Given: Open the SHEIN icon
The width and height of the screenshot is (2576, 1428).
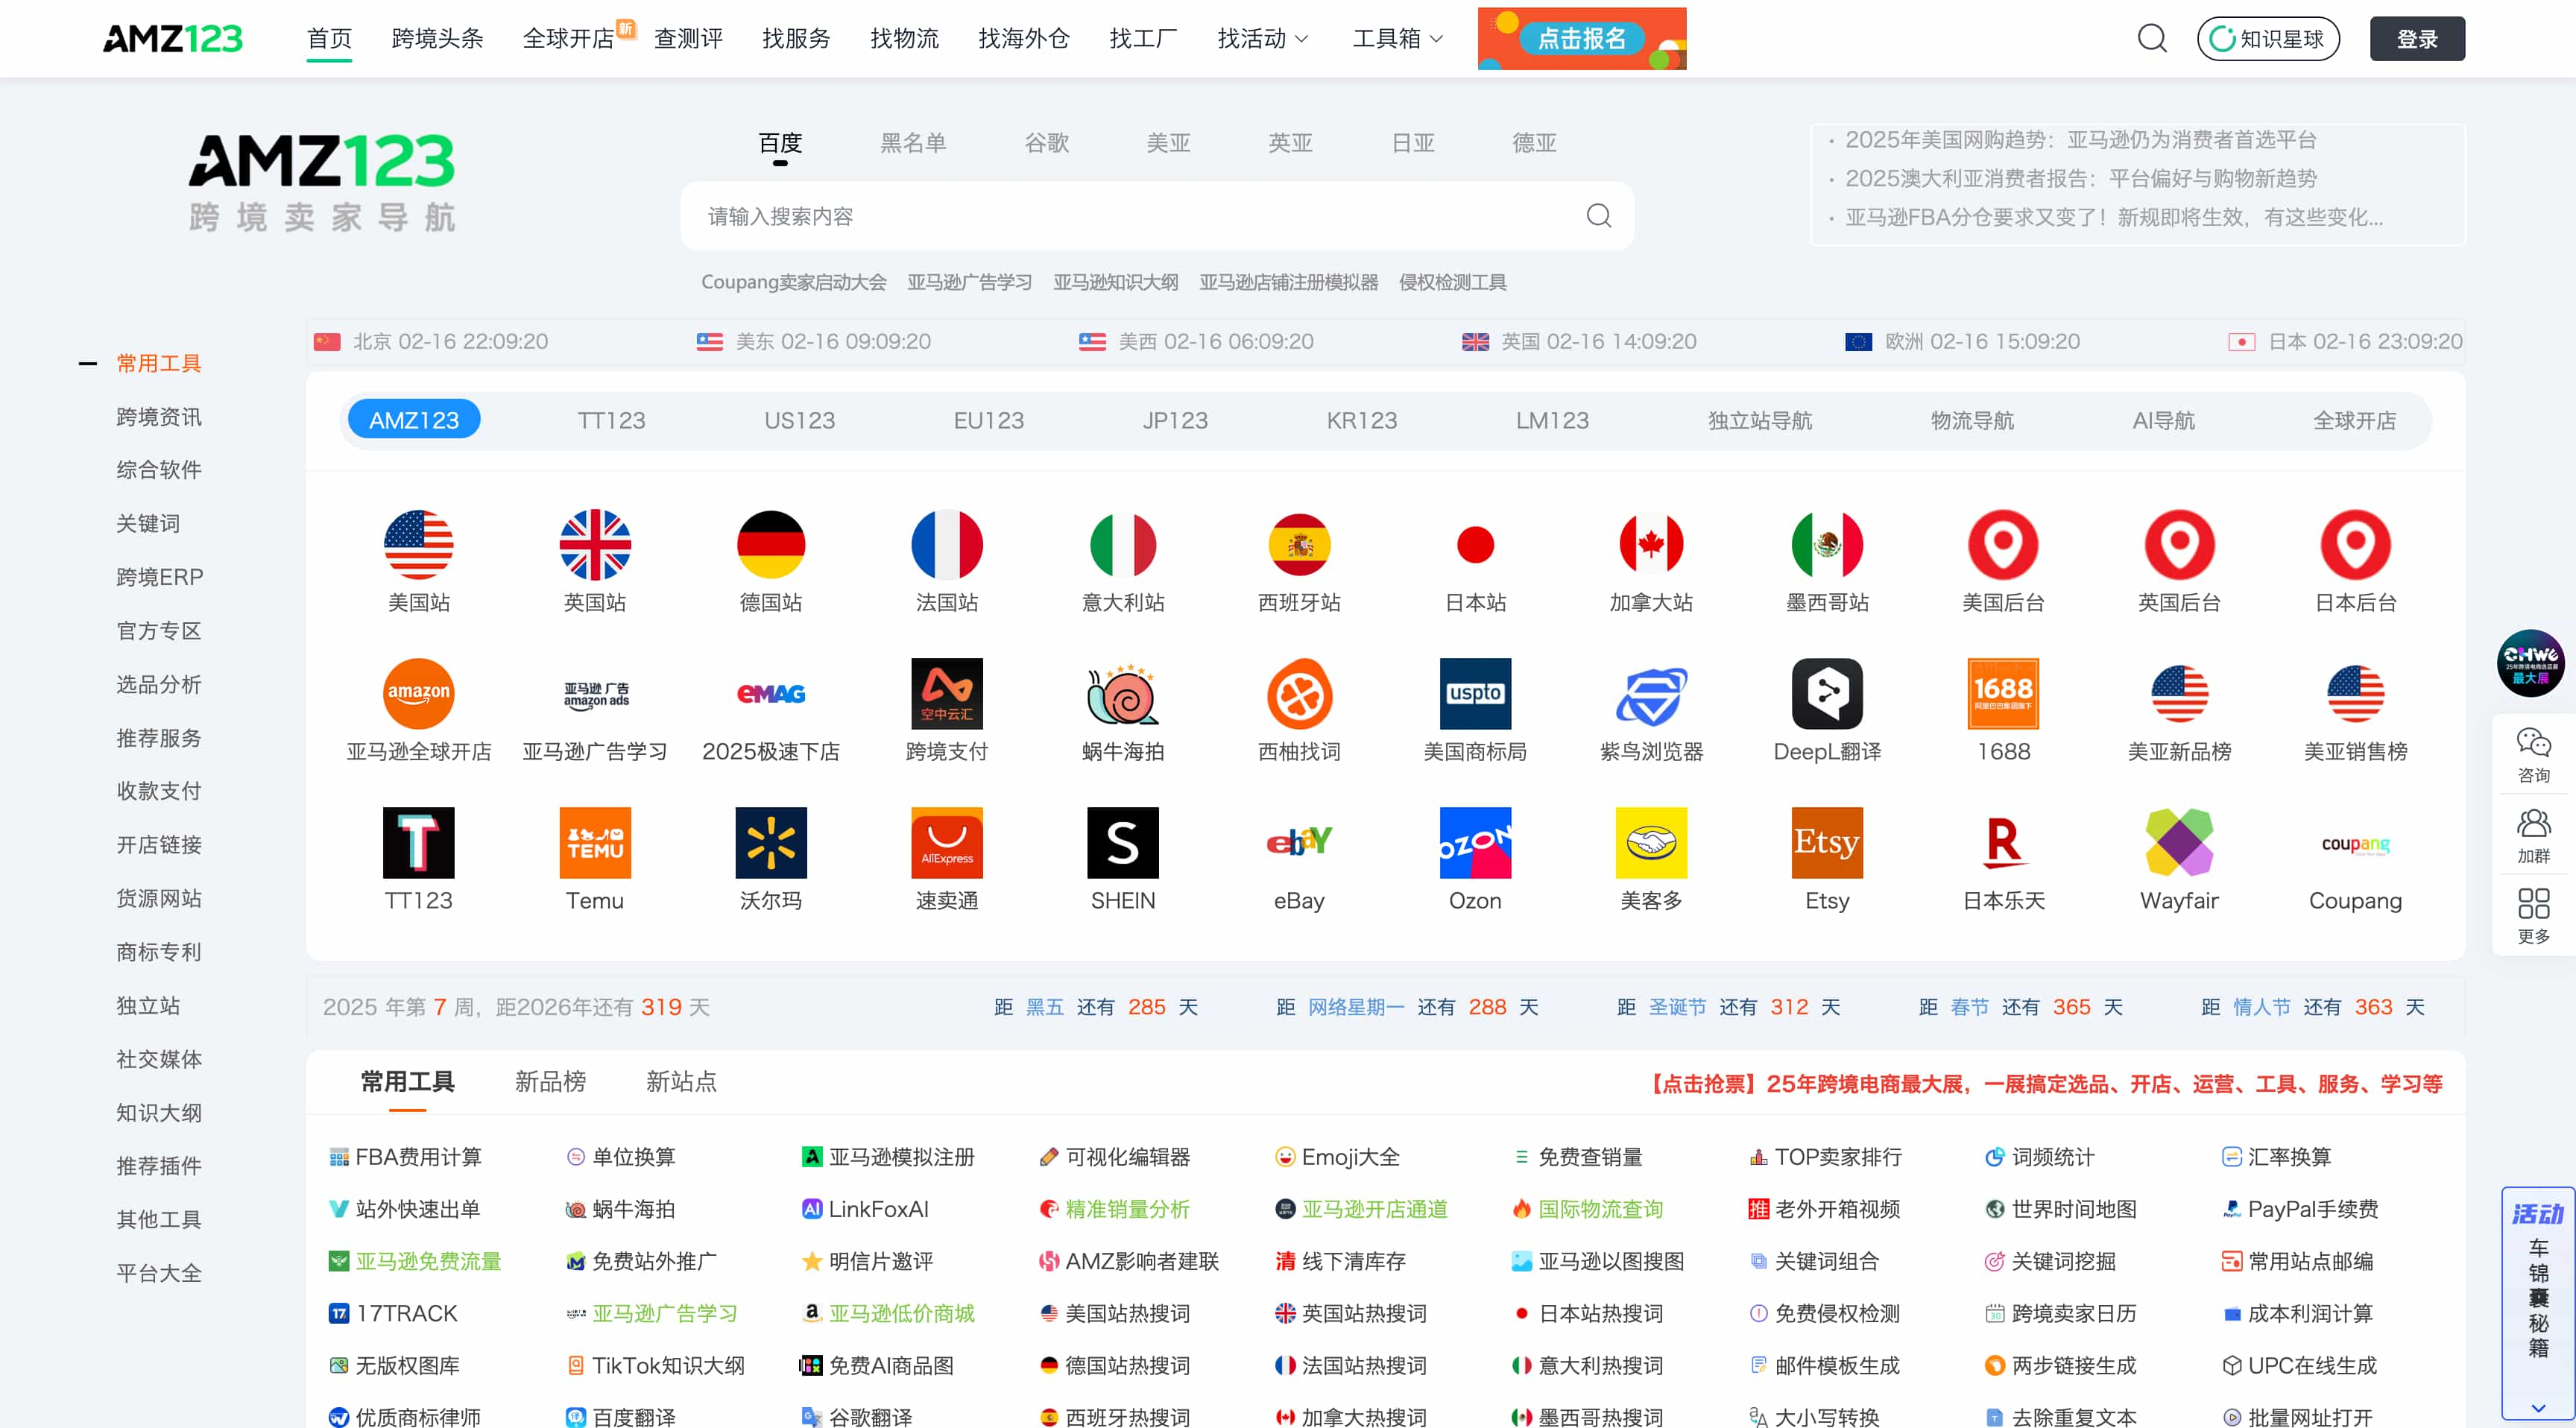Looking at the screenshot, I should pos(1123,842).
